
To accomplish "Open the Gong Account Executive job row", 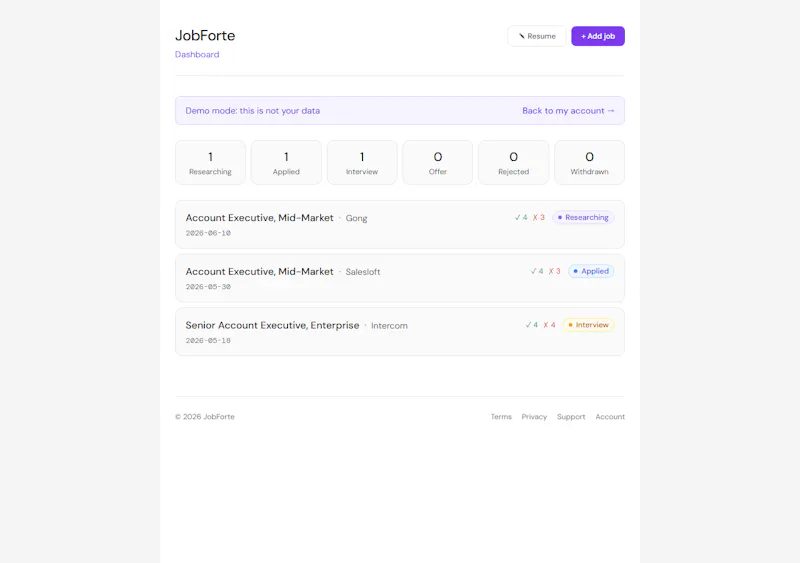I will click(399, 225).
